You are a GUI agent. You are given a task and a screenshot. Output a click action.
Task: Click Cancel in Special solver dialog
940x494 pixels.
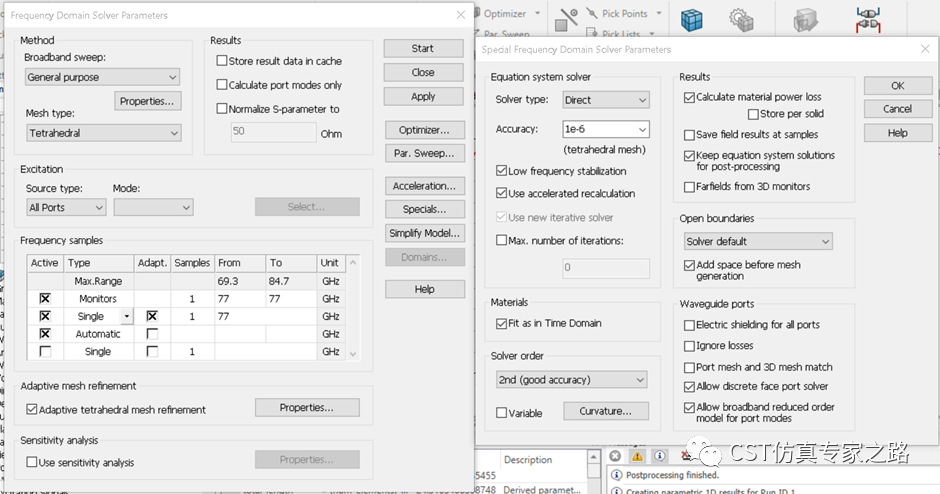point(897,109)
